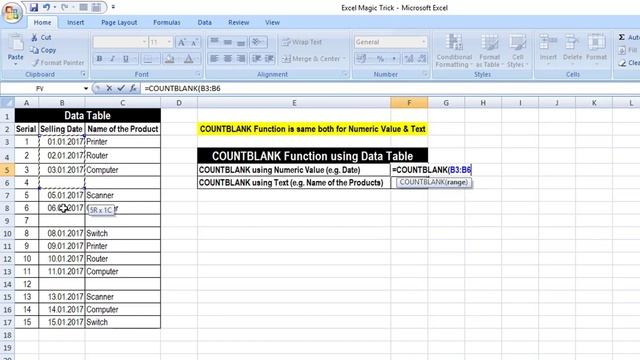Change text orientation
The height and width of the screenshot is (360, 640).
pyautogui.click(x=258, y=42)
